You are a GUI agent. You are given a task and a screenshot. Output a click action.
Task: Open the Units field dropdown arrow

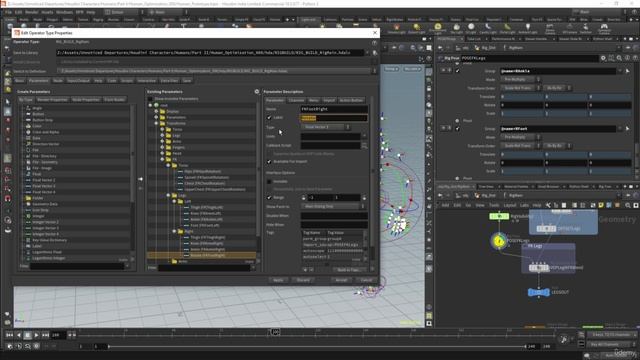[364, 136]
